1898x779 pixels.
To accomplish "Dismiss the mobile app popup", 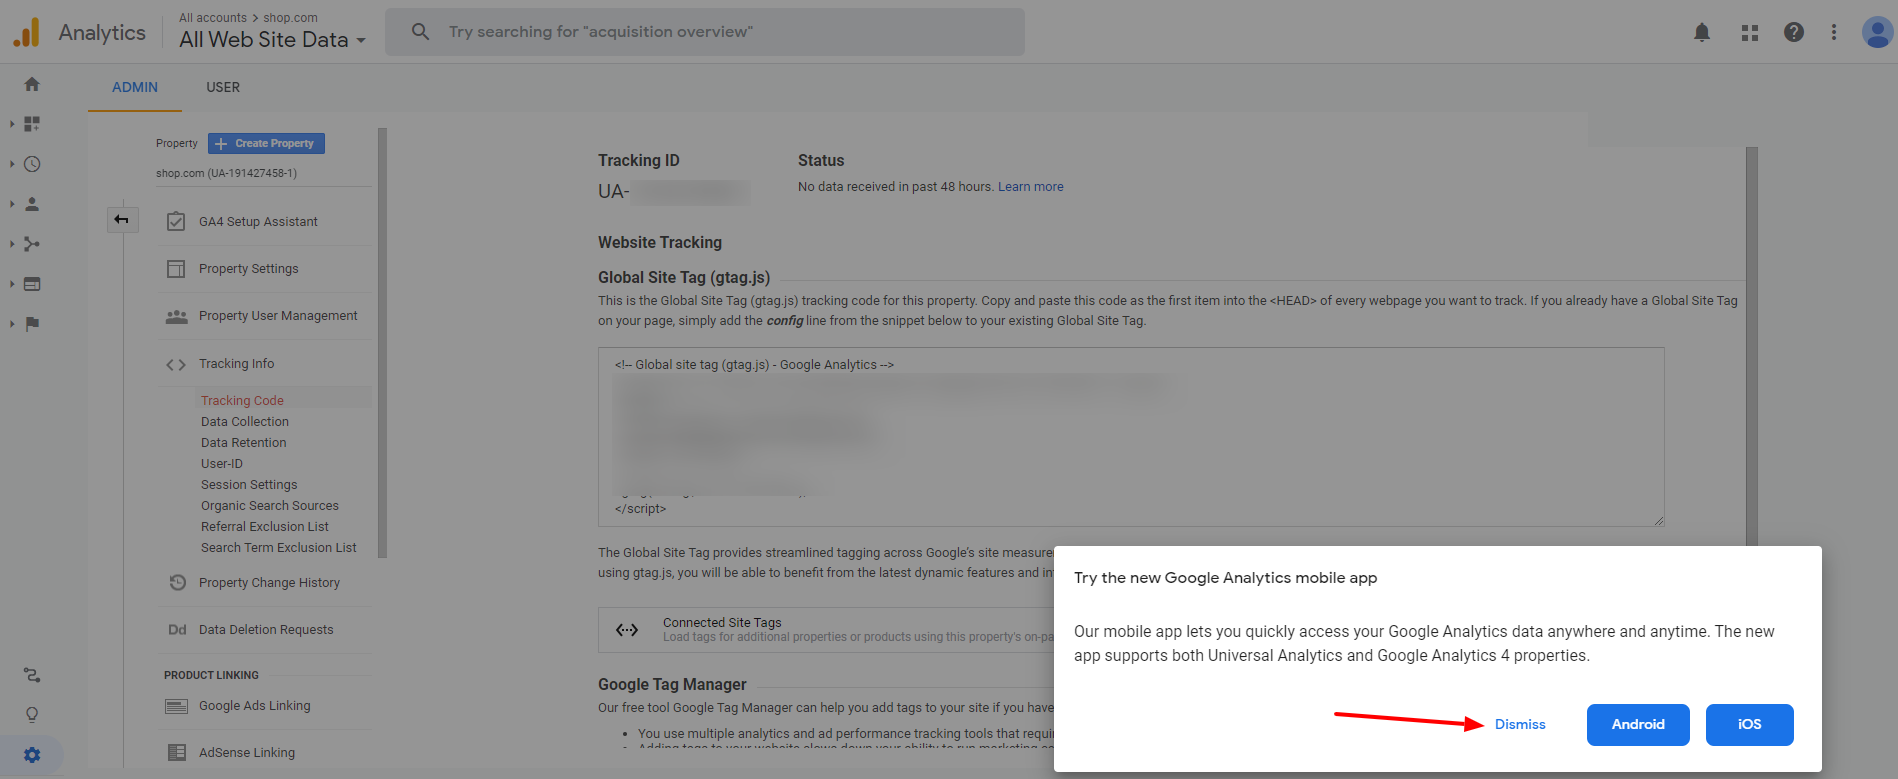I will 1520,725.
